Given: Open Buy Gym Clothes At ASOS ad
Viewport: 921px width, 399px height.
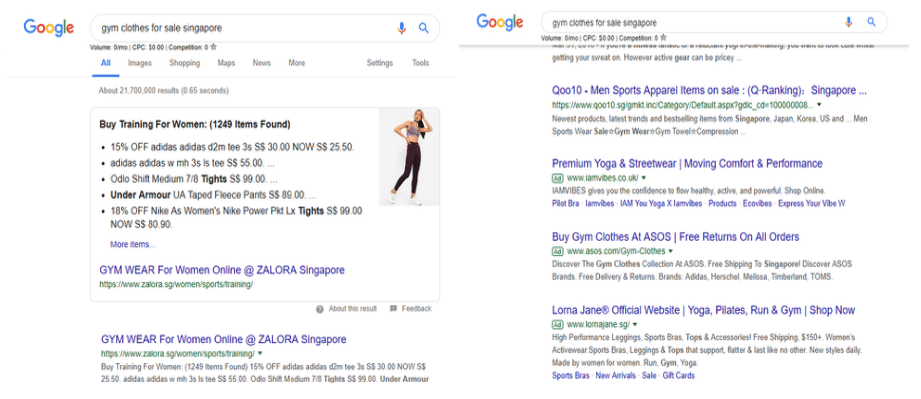Looking at the screenshot, I should point(675,237).
